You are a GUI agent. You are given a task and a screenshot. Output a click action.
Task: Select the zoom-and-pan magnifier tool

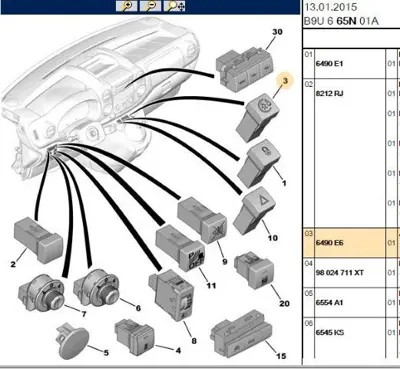click(175, 6)
